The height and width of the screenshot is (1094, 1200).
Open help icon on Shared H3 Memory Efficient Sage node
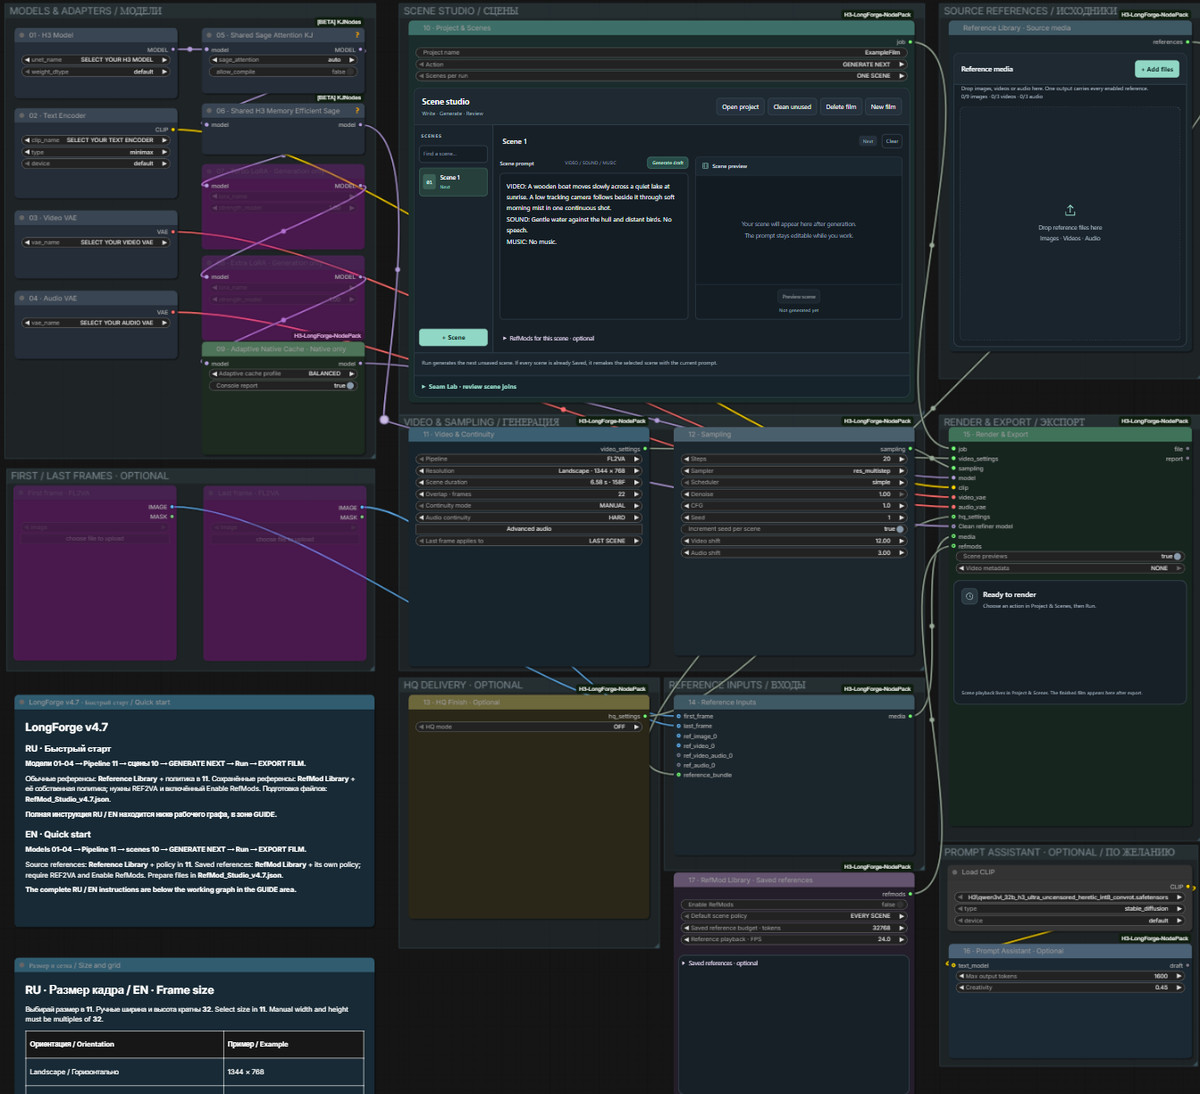[x=358, y=111]
